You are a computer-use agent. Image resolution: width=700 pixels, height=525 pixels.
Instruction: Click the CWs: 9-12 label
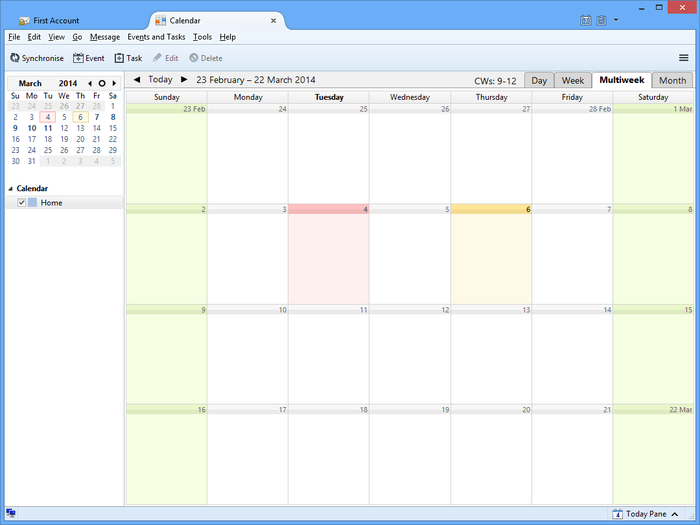tap(495, 81)
